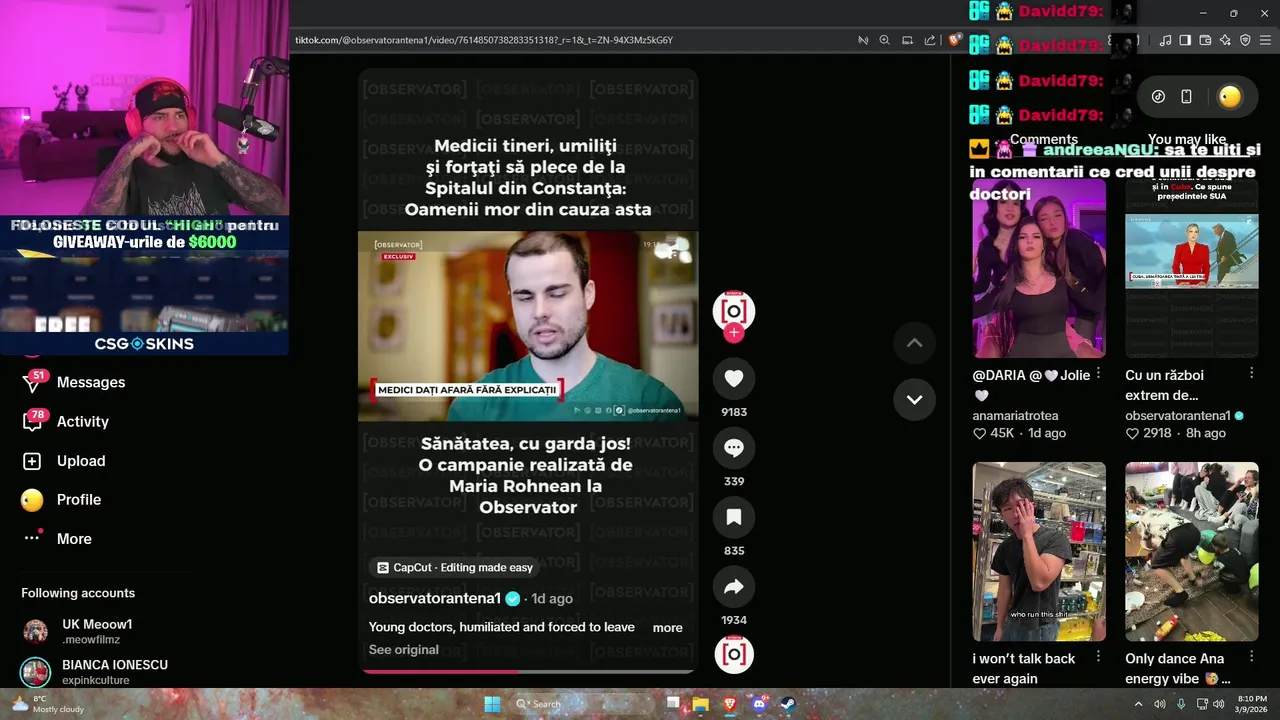Open options for the Only dance Ana video

coord(1251,657)
